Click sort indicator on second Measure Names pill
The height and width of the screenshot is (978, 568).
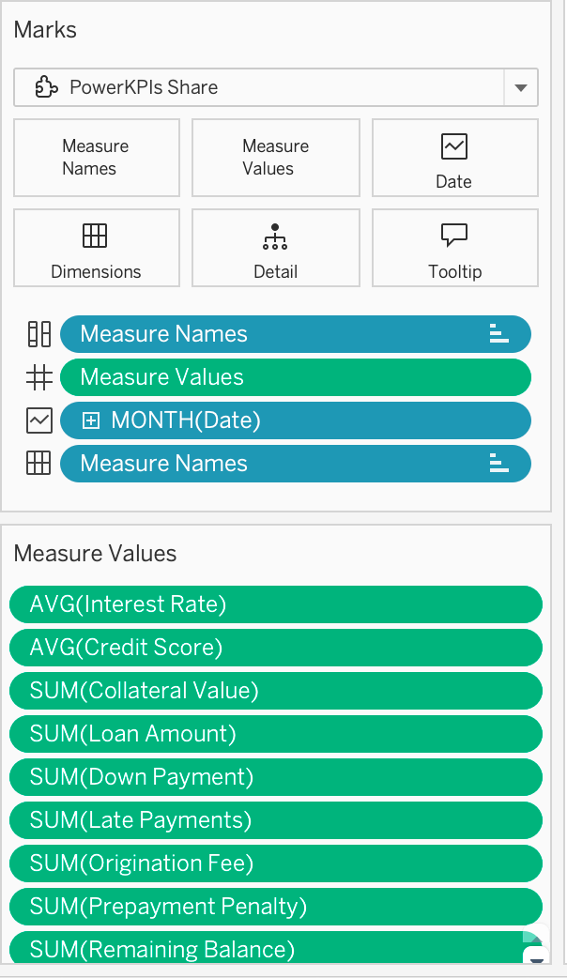pyautogui.click(x=499, y=463)
